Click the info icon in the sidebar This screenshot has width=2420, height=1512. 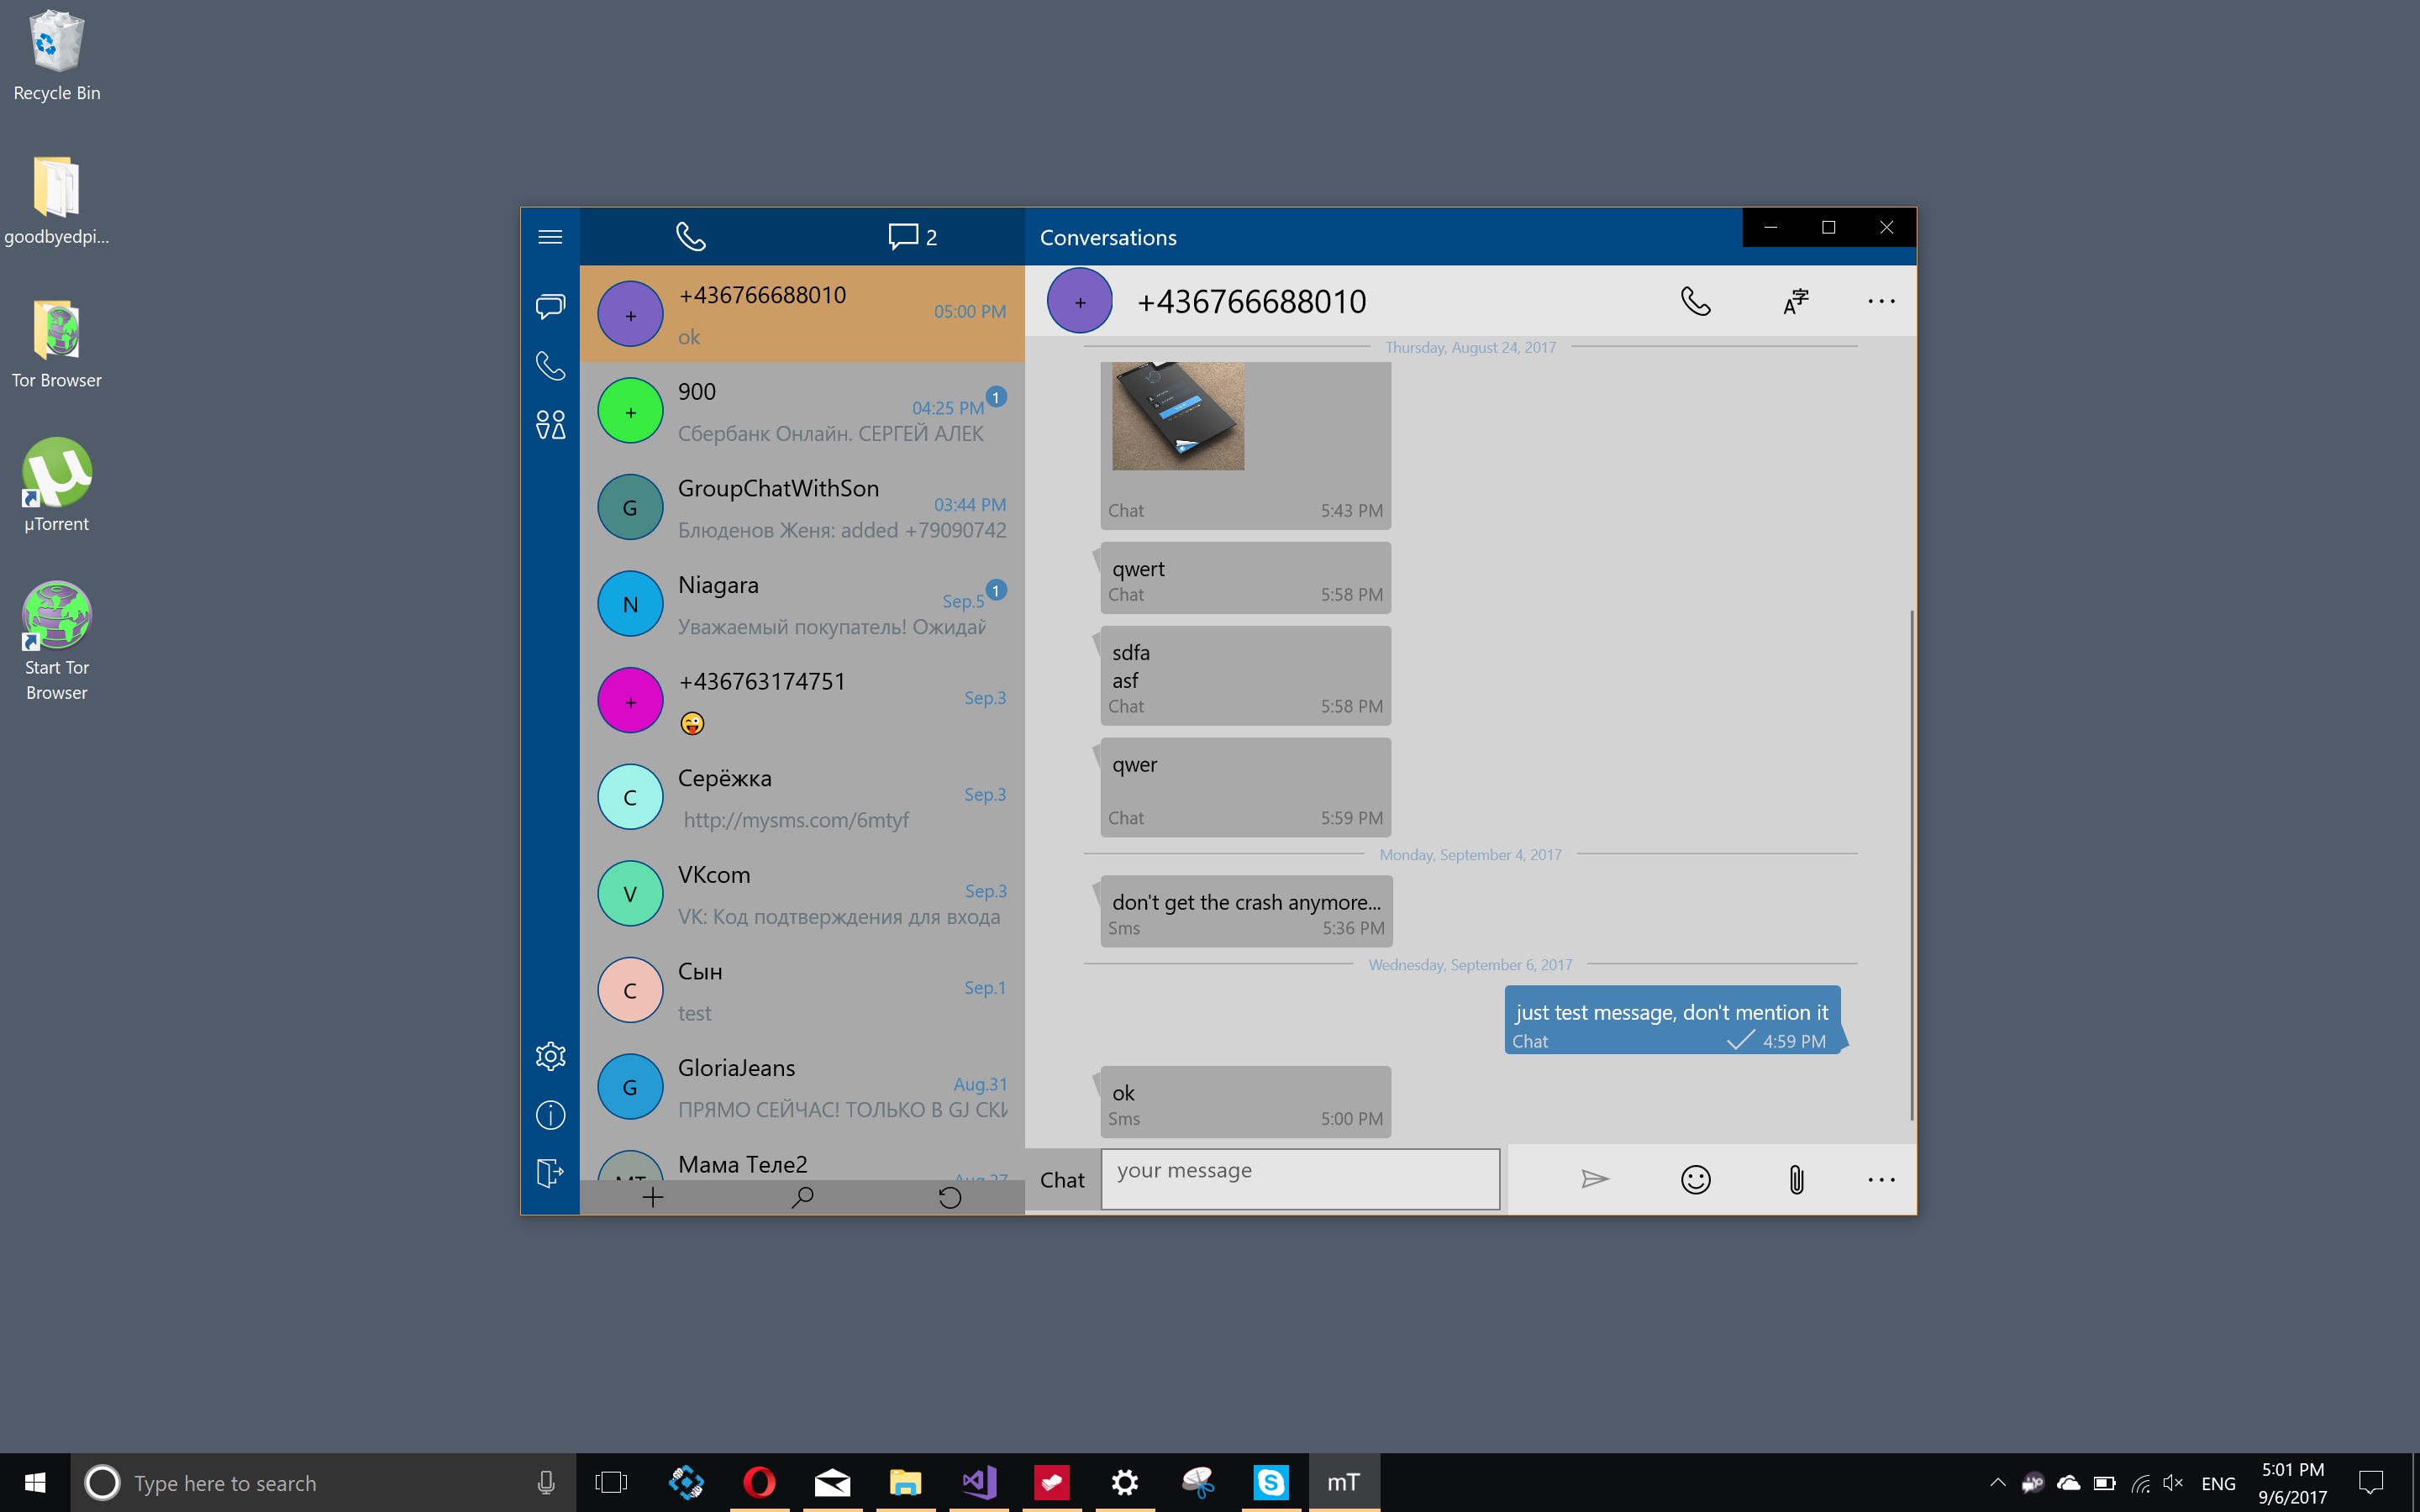[551, 1115]
